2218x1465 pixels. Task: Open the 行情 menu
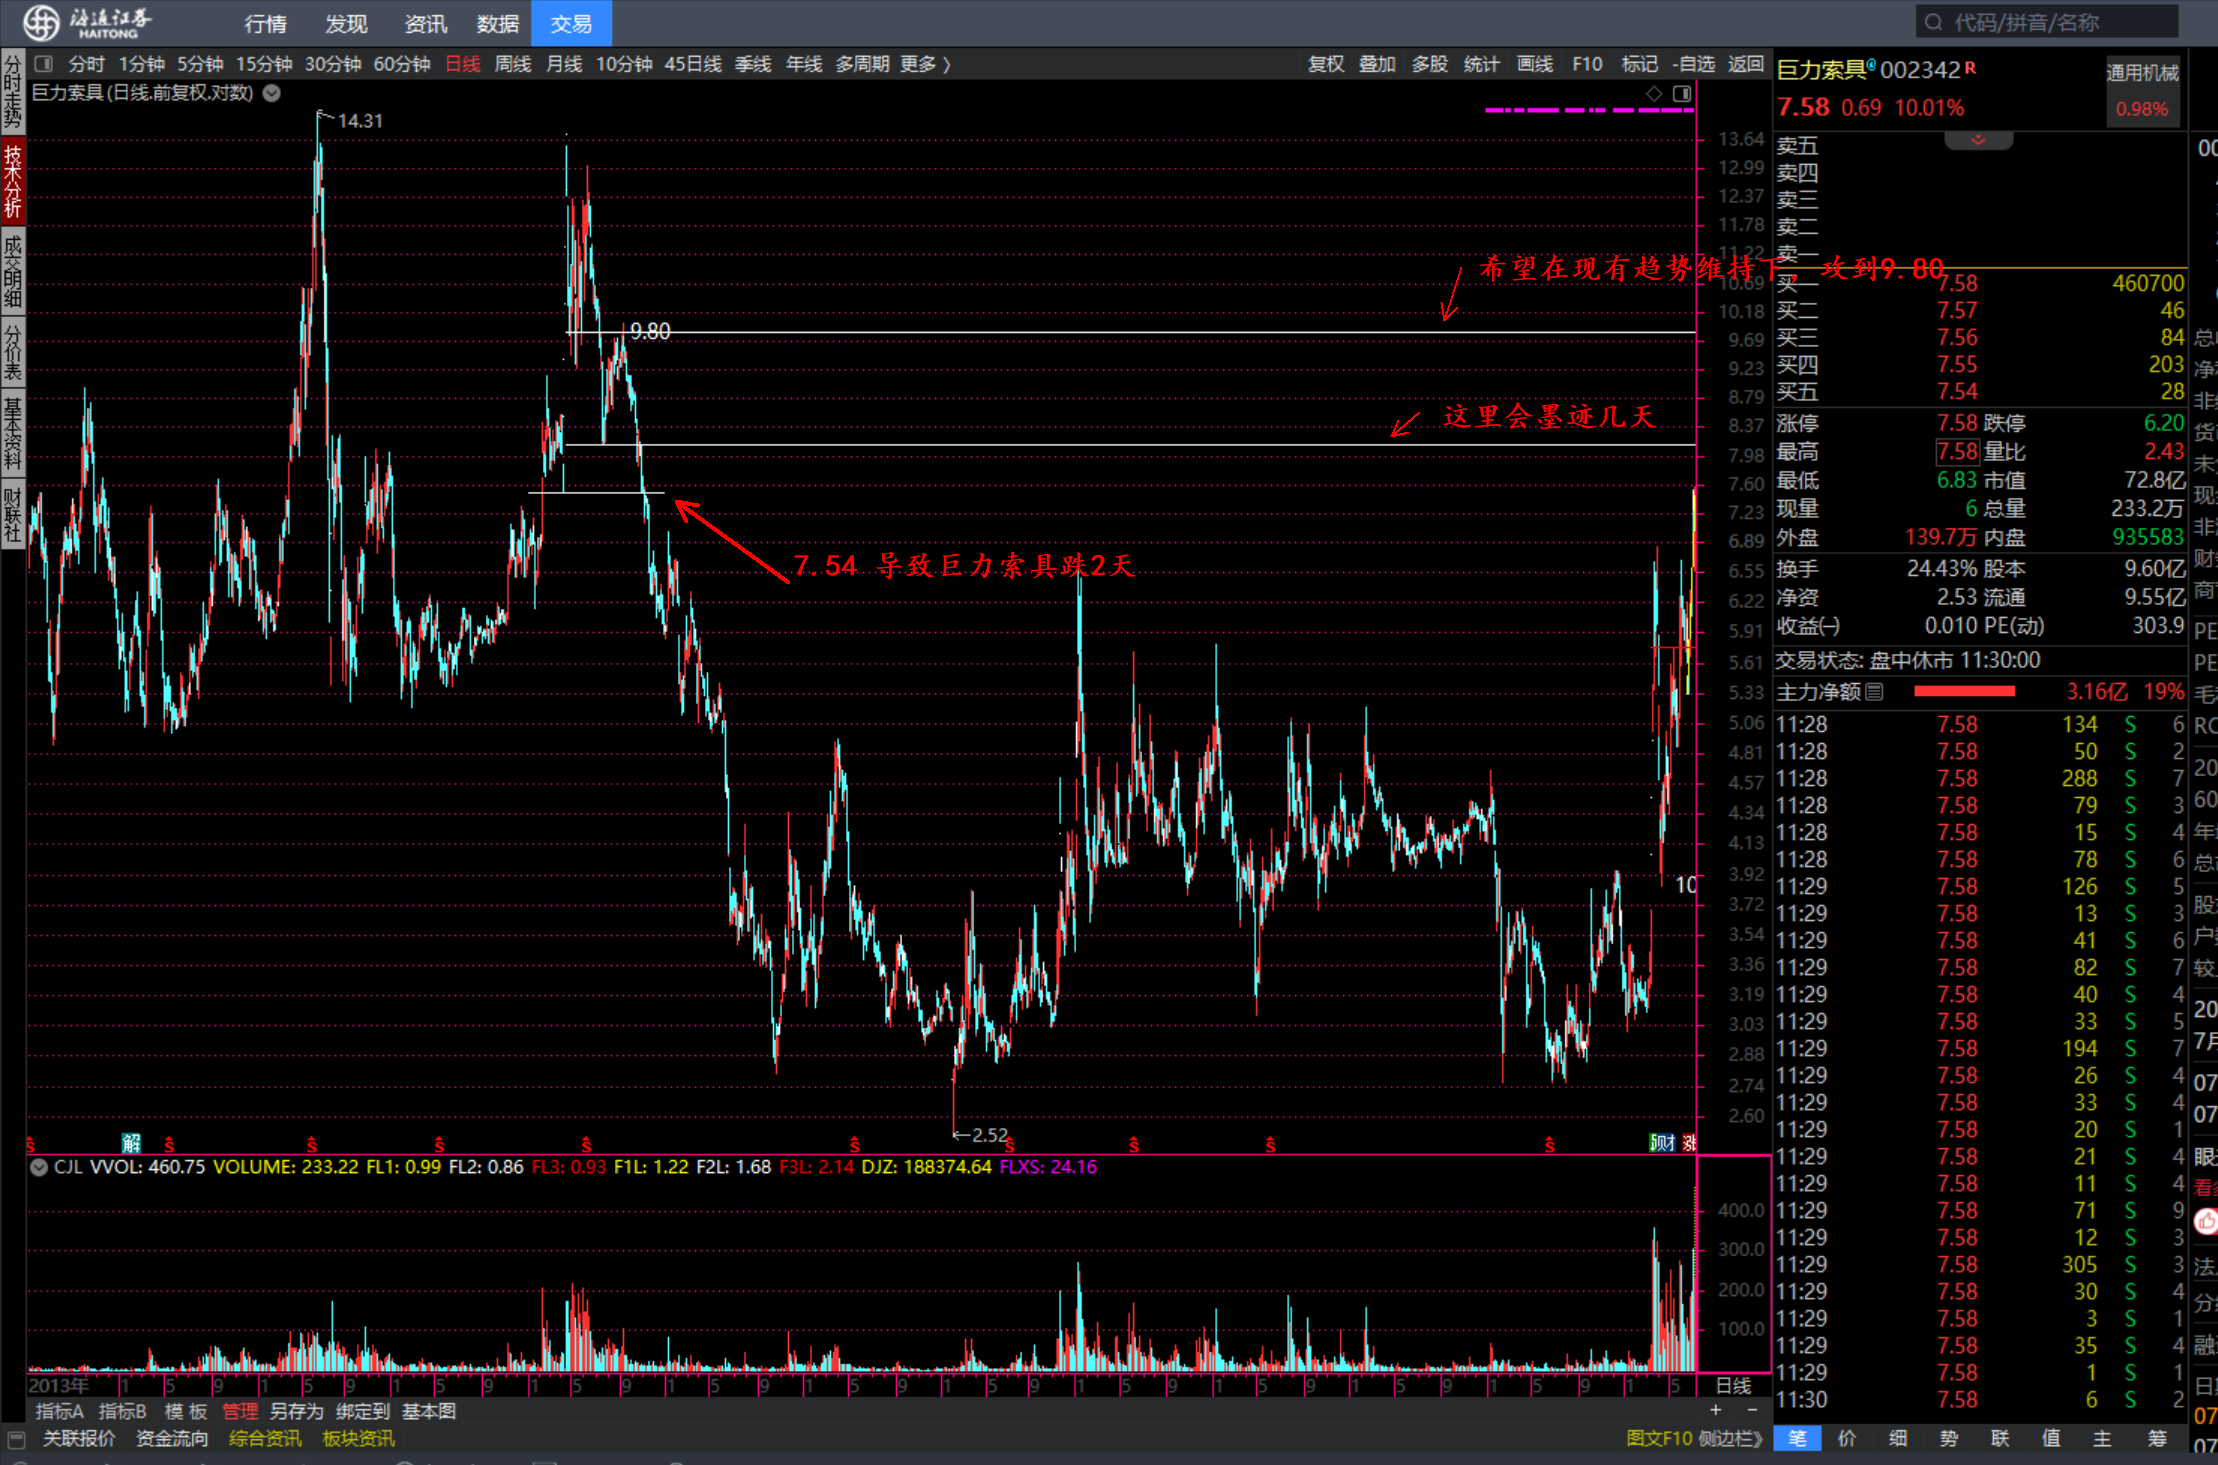(265, 23)
